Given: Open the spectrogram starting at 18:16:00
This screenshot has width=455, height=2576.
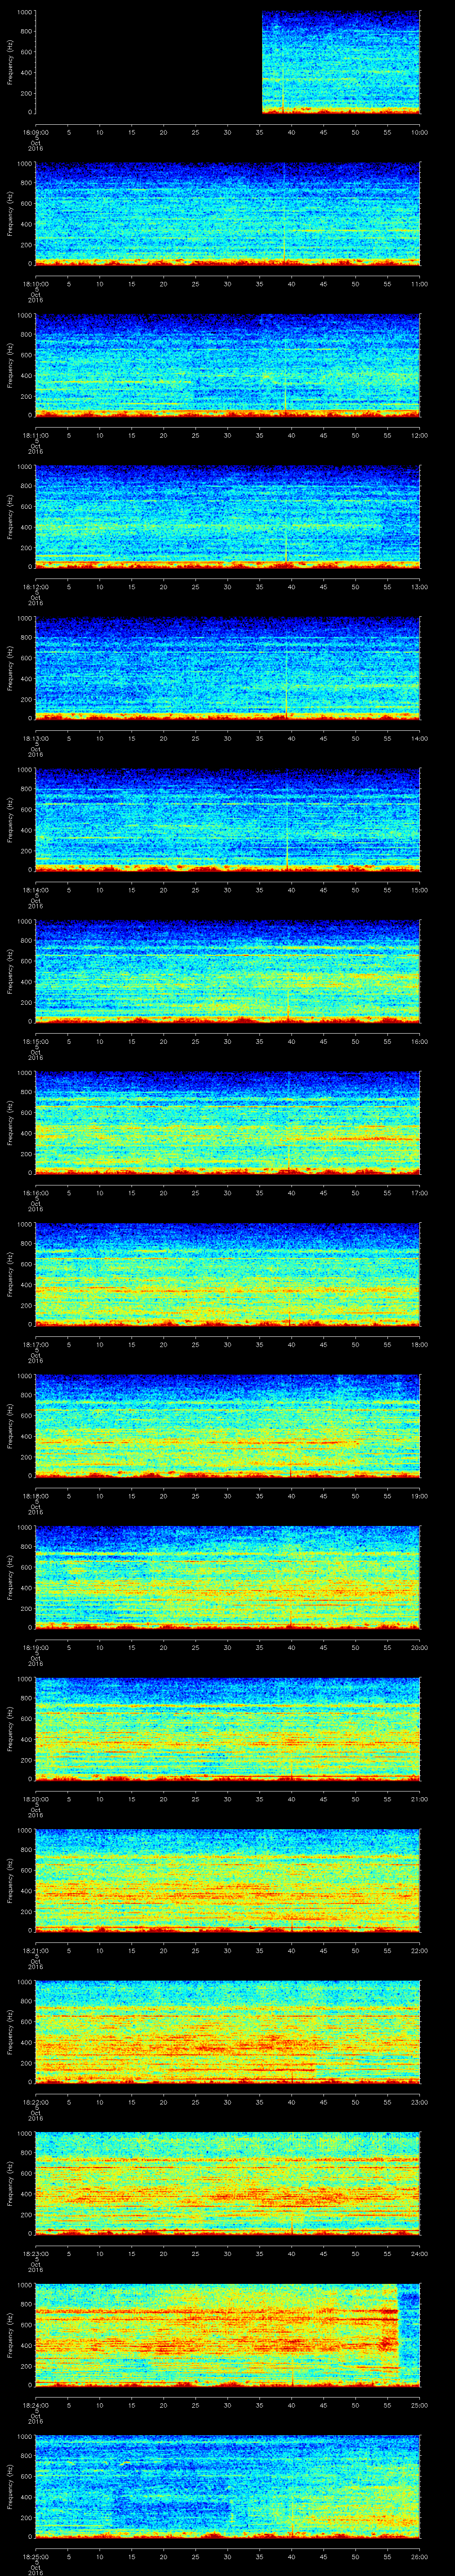Looking at the screenshot, I should [228, 1123].
